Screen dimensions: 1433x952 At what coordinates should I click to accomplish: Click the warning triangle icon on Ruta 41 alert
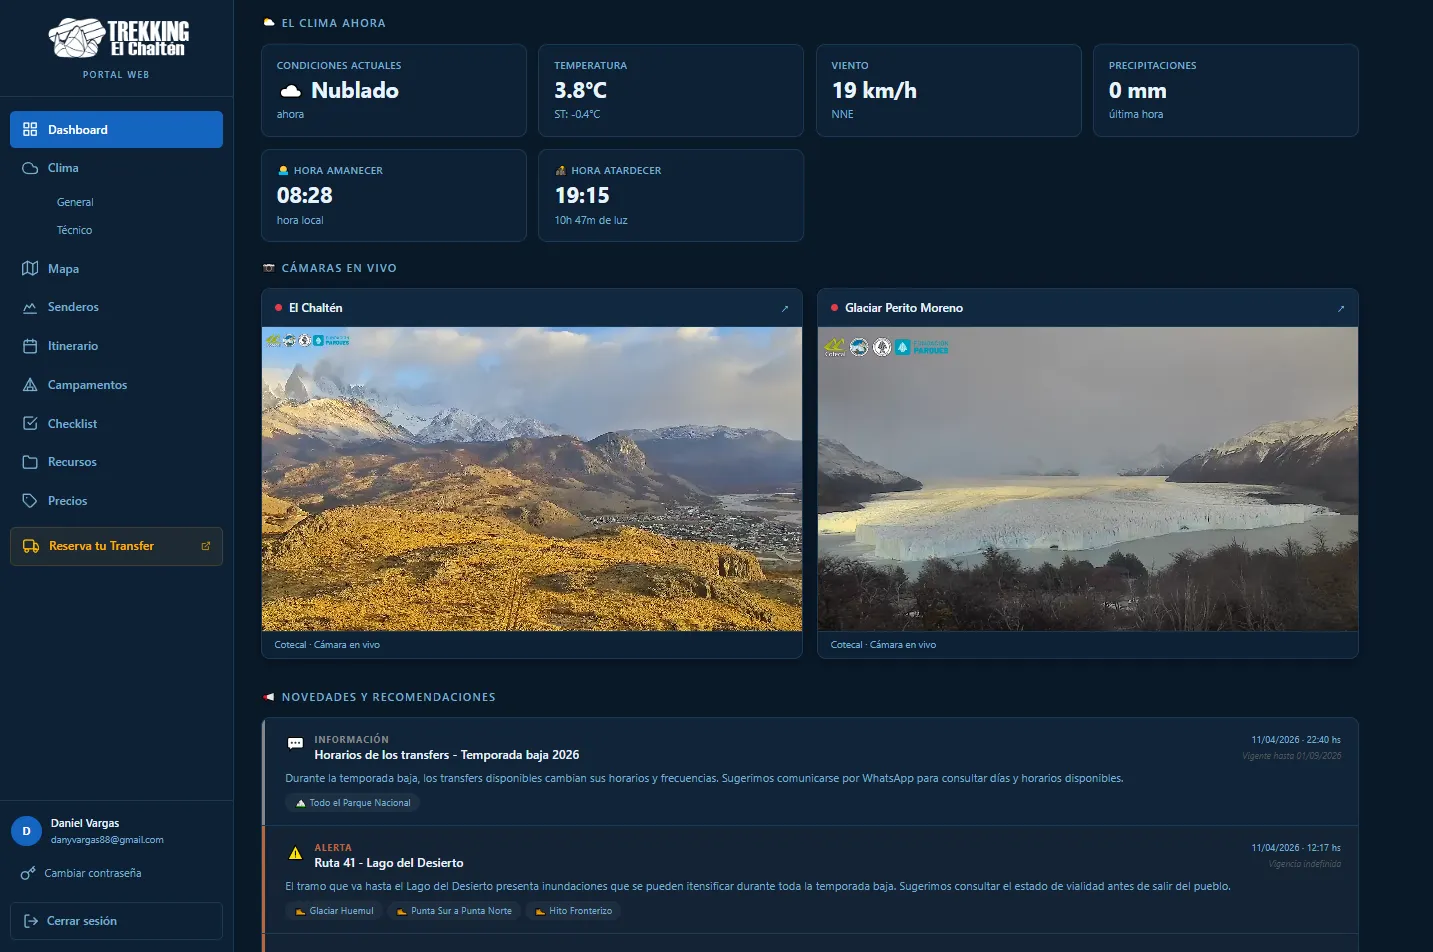[295, 854]
